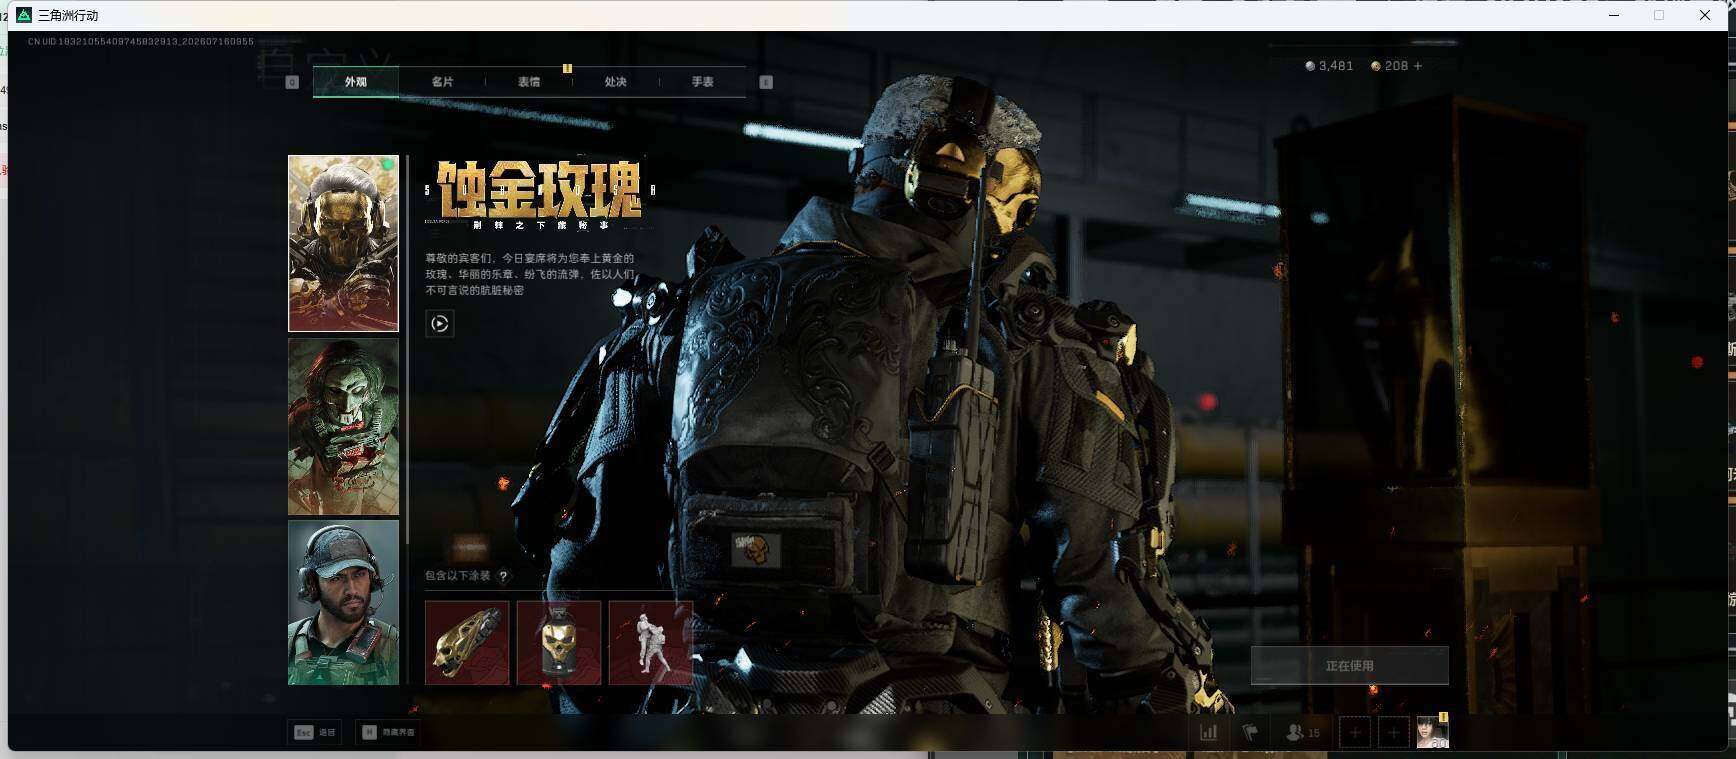Viewport: 1736px width, 759px height.
Task: Click the silver currency 3,481 counter
Action: [x=1329, y=66]
